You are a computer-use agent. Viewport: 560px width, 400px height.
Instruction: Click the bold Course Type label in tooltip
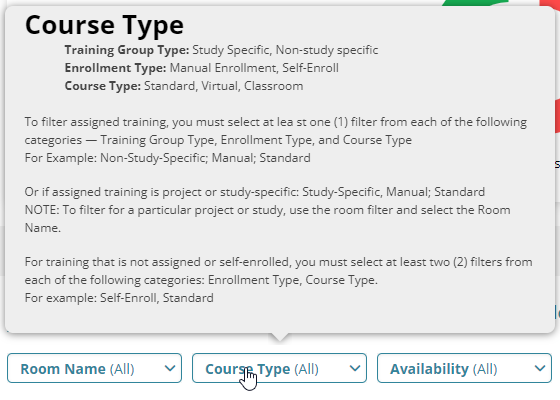click(x=103, y=86)
